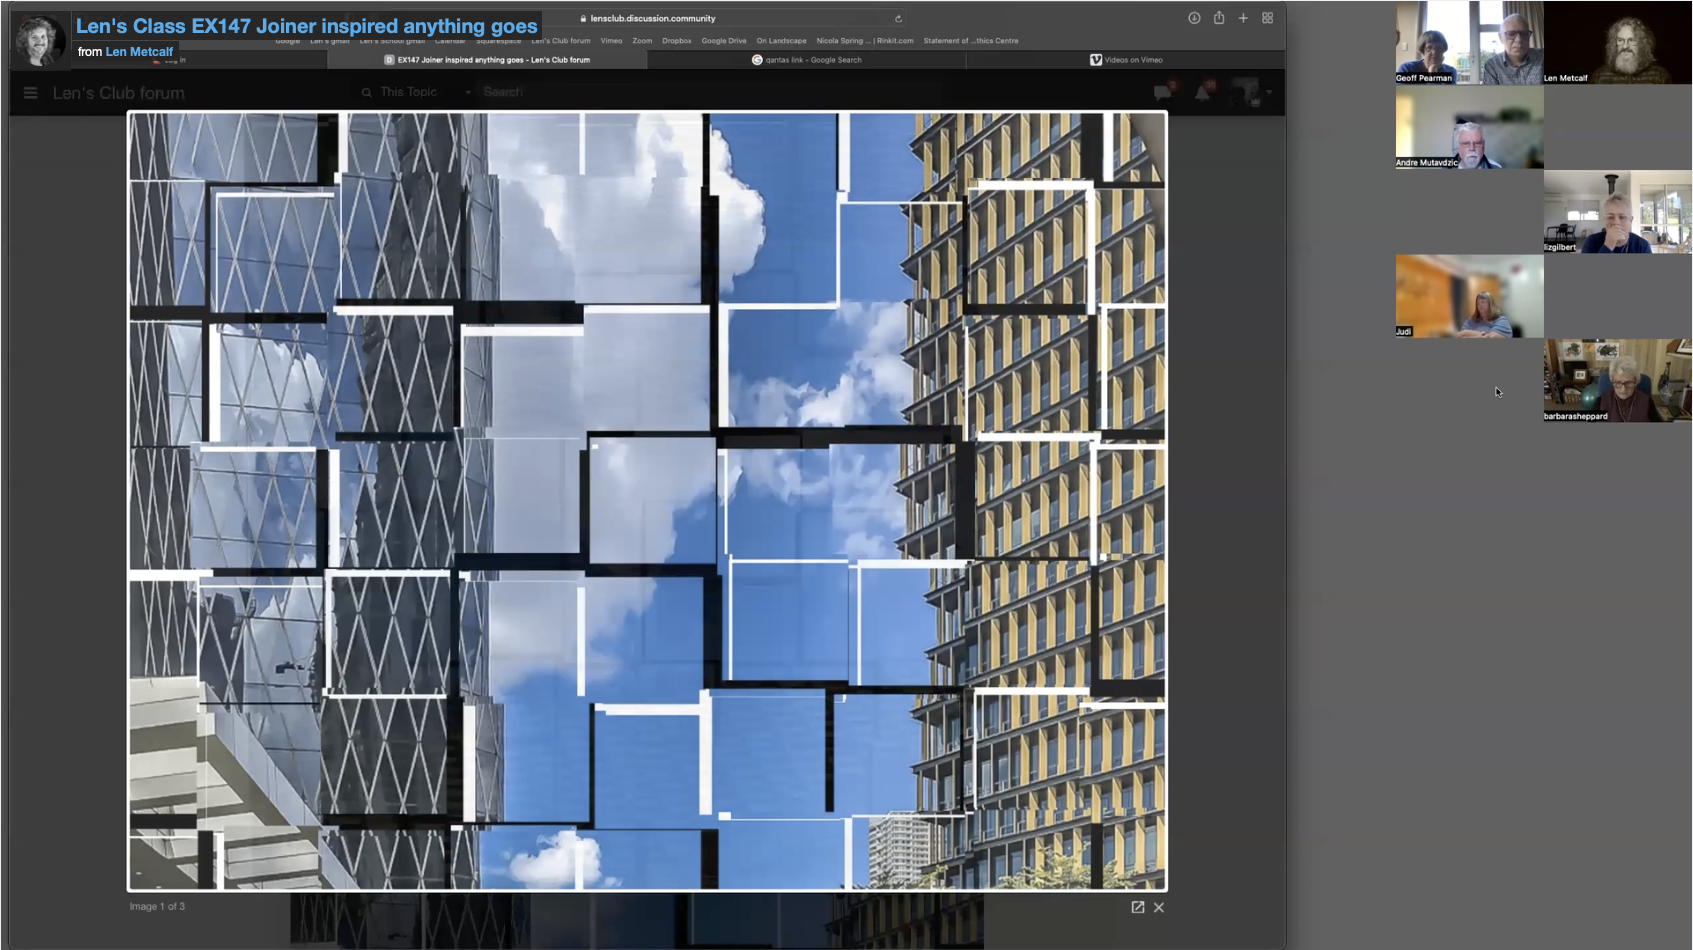Open the Zoom bookmark
The image size is (1693, 950).
click(x=642, y=41)
